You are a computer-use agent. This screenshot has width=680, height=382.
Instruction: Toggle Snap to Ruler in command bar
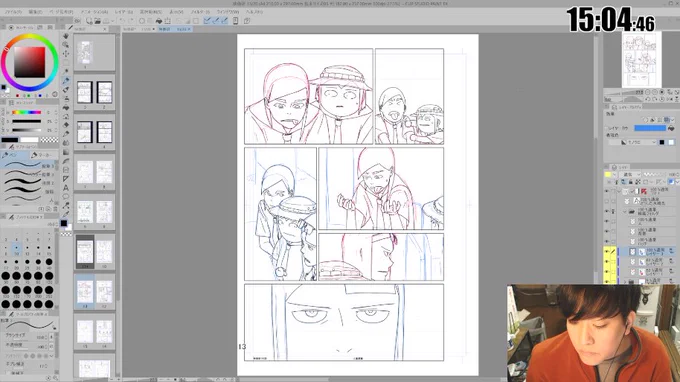[207, 20]
